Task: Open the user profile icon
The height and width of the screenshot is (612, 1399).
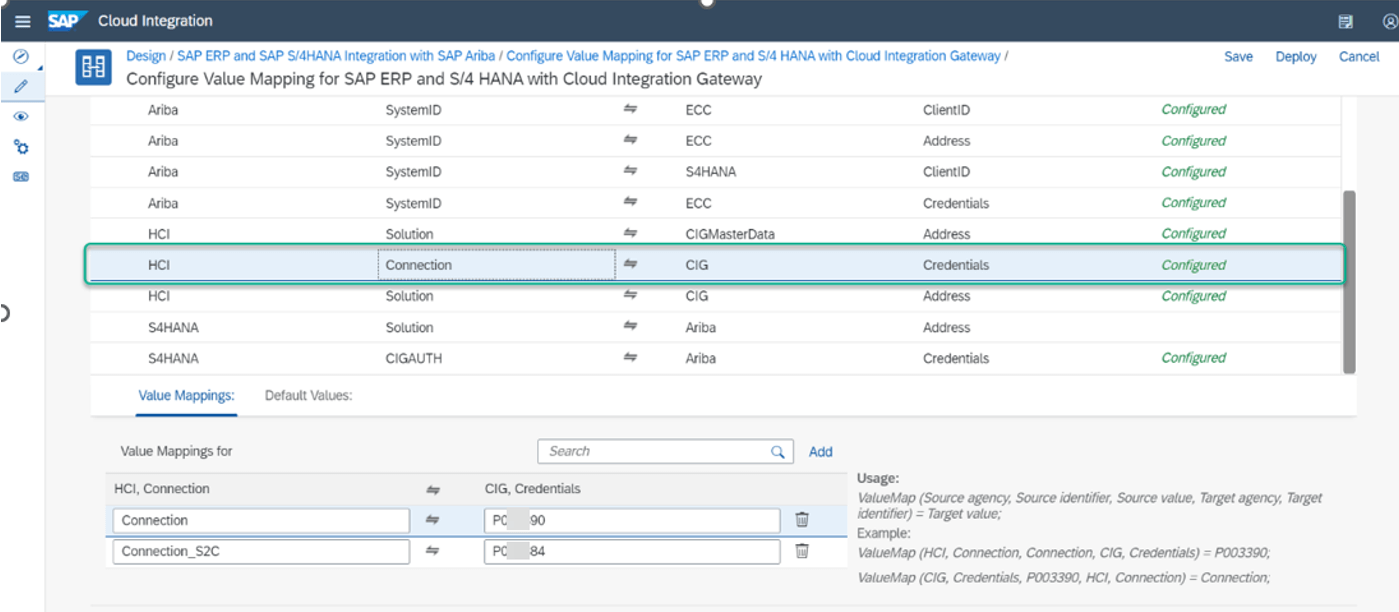Action: [1390, 21]
